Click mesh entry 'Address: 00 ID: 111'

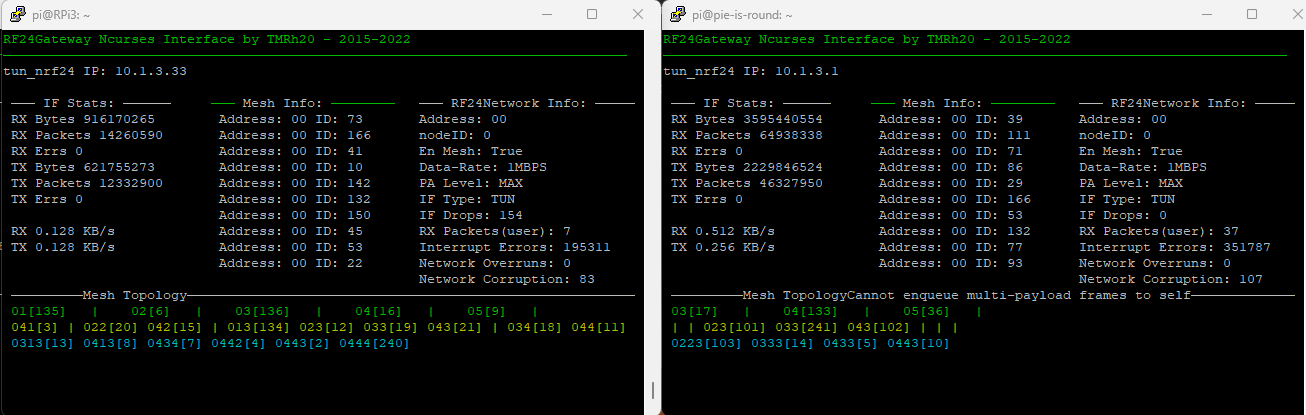955,135
